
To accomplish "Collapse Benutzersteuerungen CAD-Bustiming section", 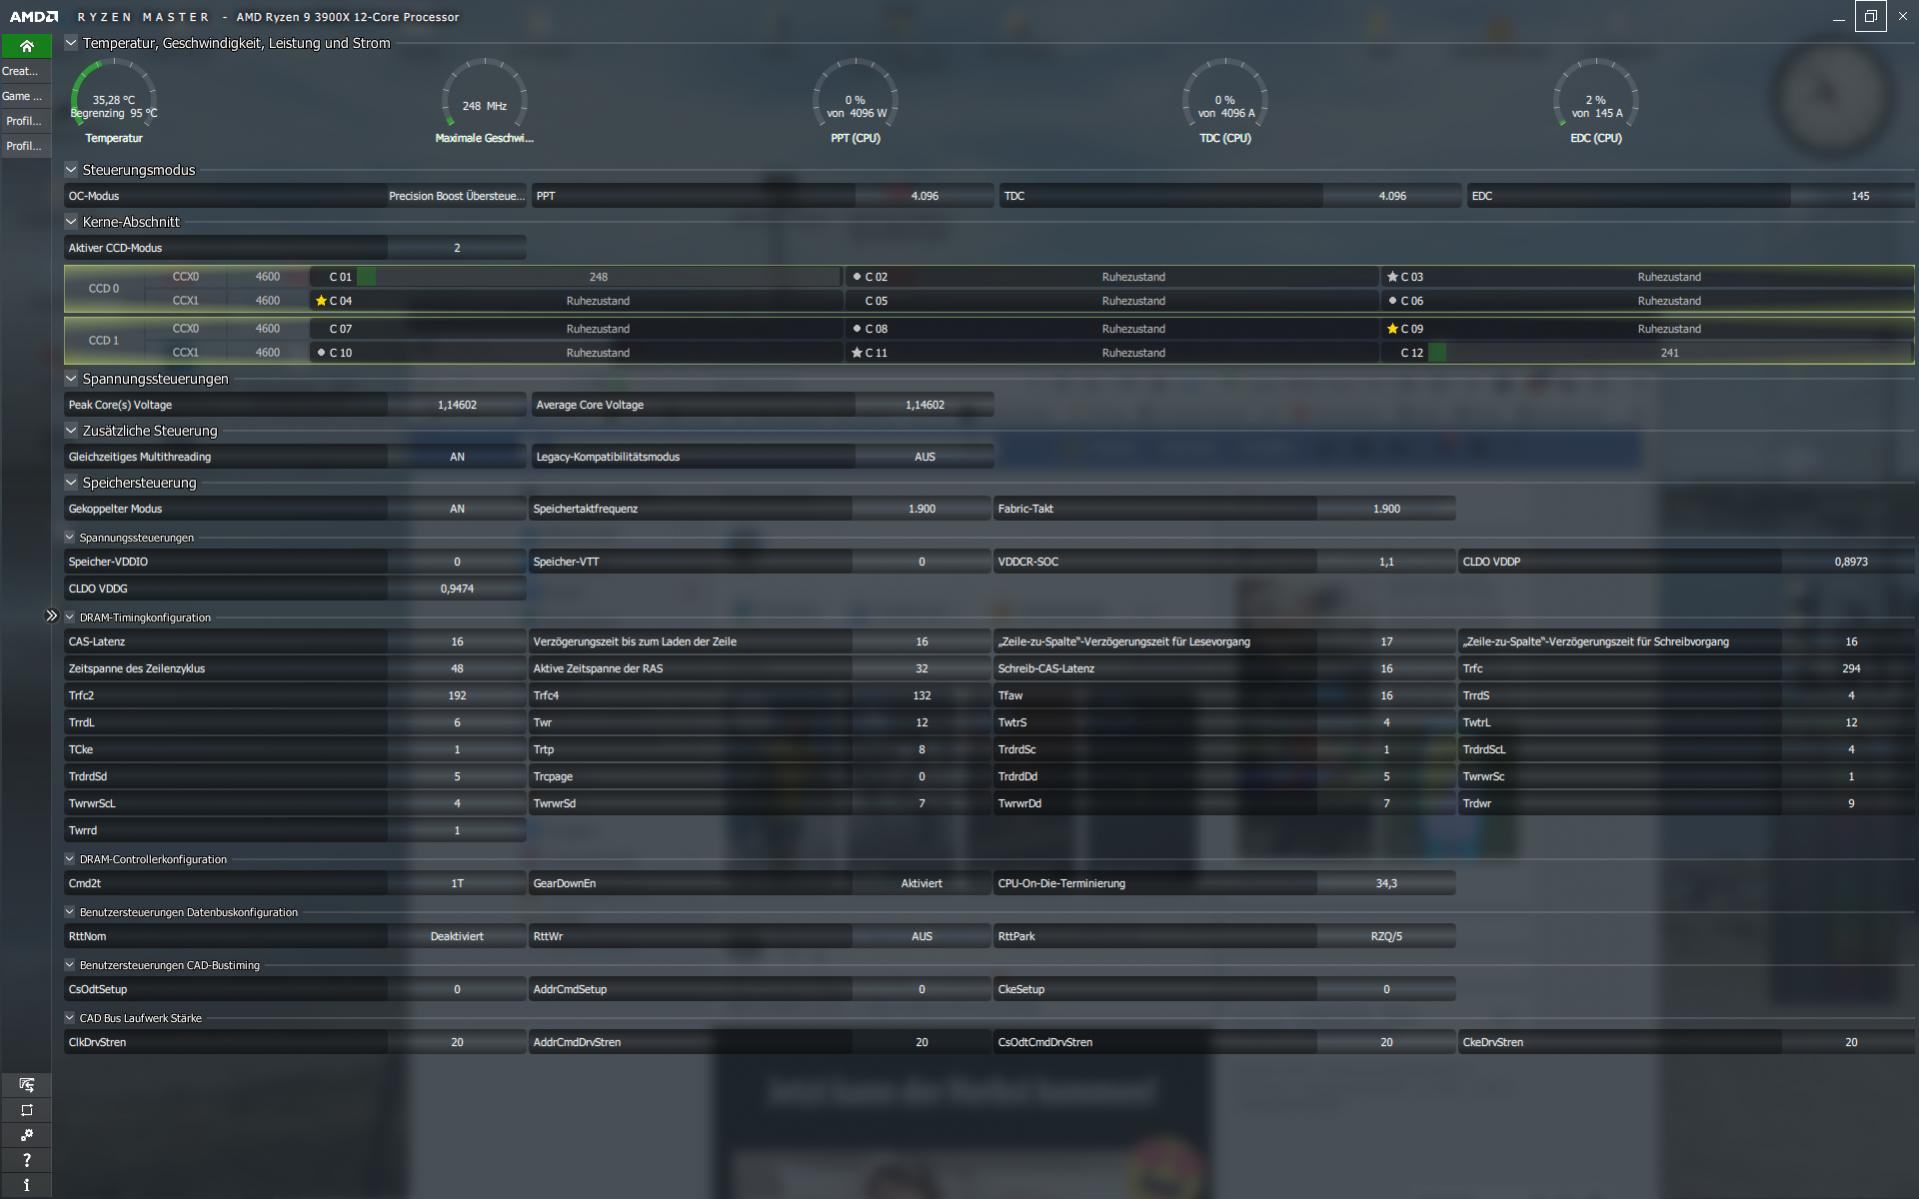I will coord(70,965).
